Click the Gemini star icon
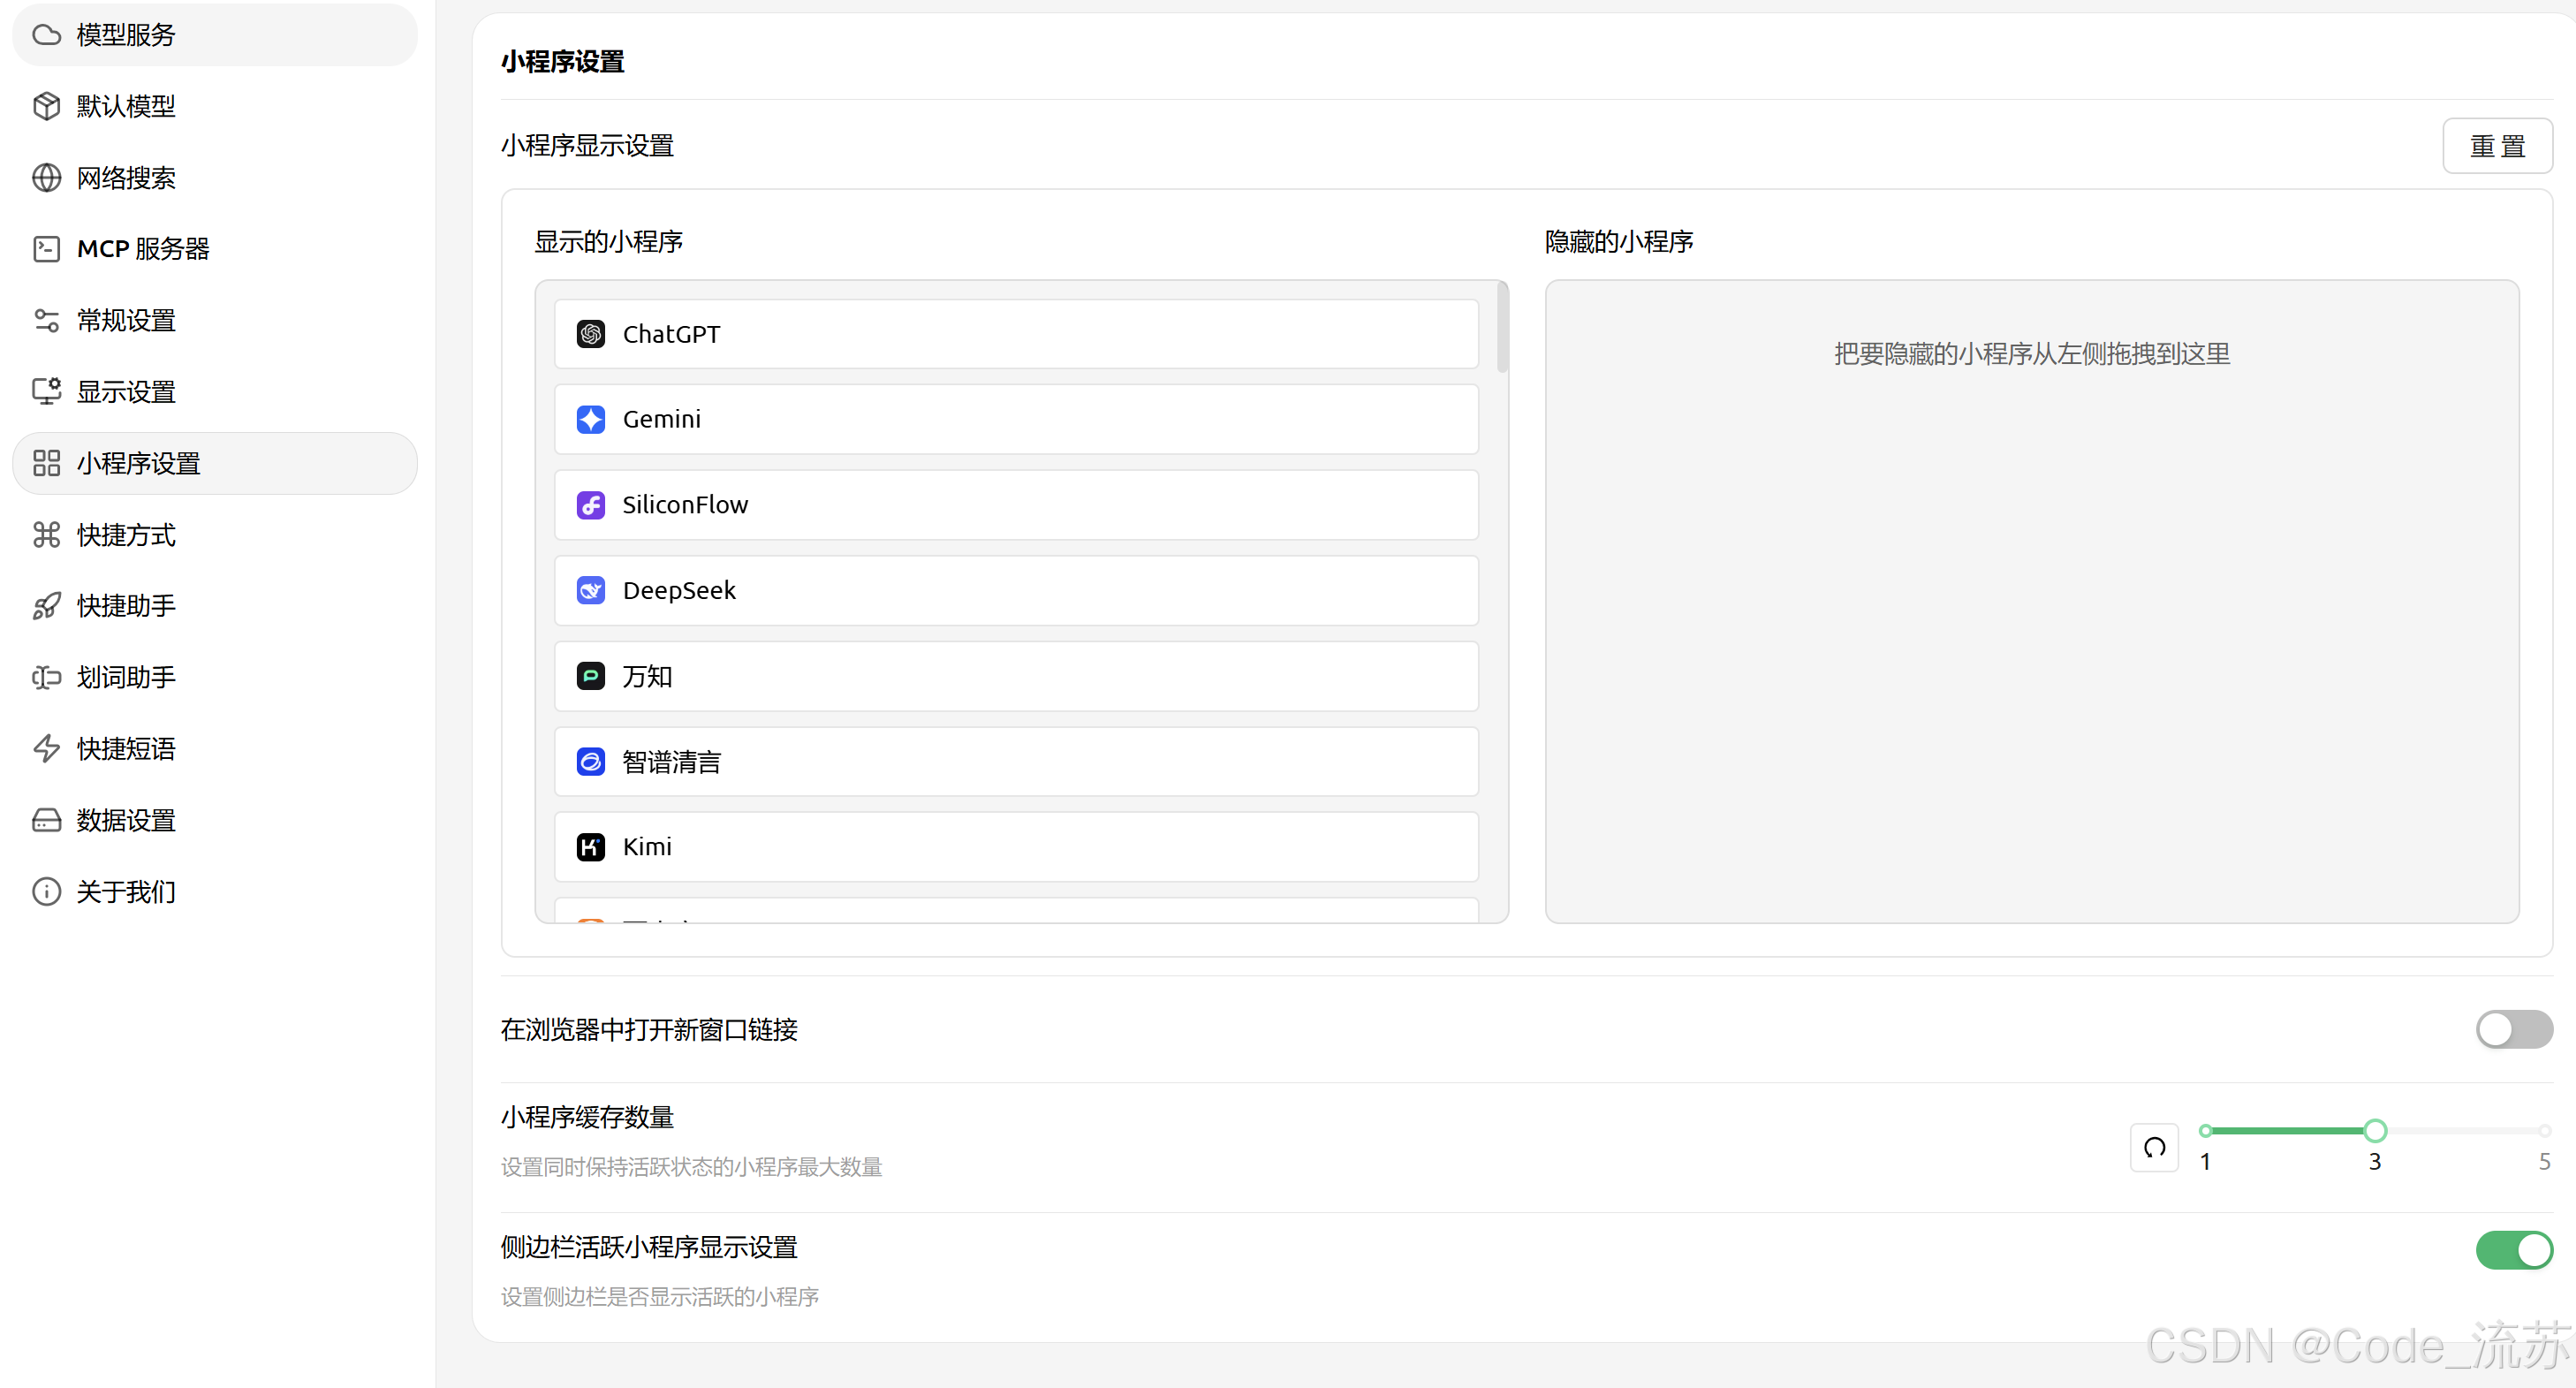Image resolution: width=2576 pixels, height=1388 pixels. [x=591, y=419]
